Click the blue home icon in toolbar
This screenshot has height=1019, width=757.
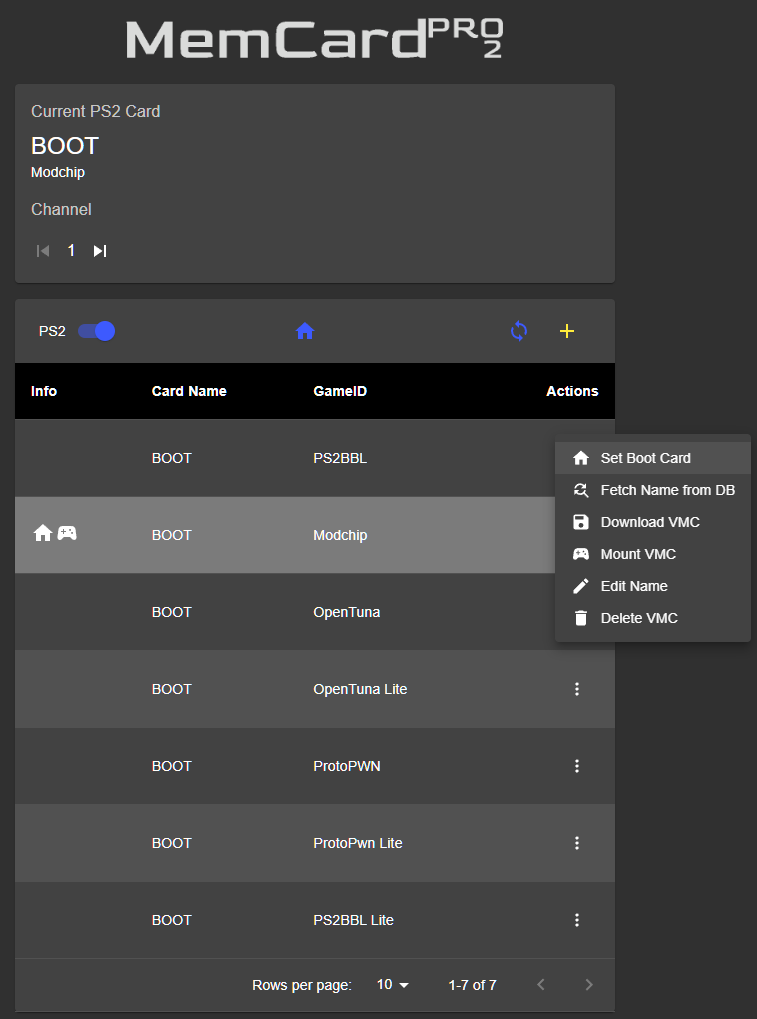(x=306, y=331)
